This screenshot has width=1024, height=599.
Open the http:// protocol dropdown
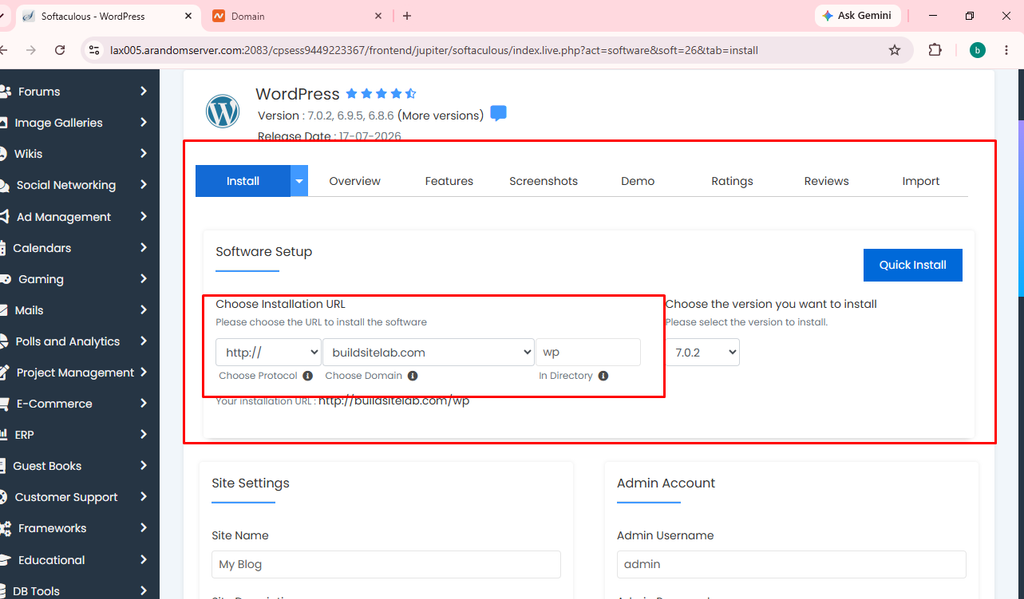[268, 352]
